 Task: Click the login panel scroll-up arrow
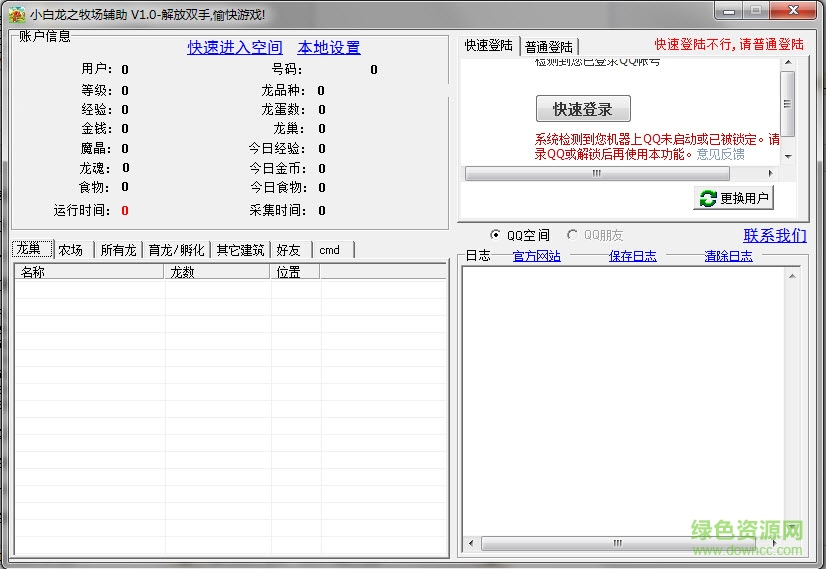coord(788,63)
